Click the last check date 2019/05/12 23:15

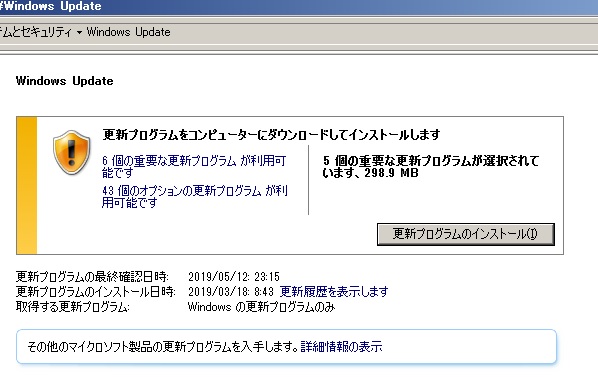click(234, 276)
